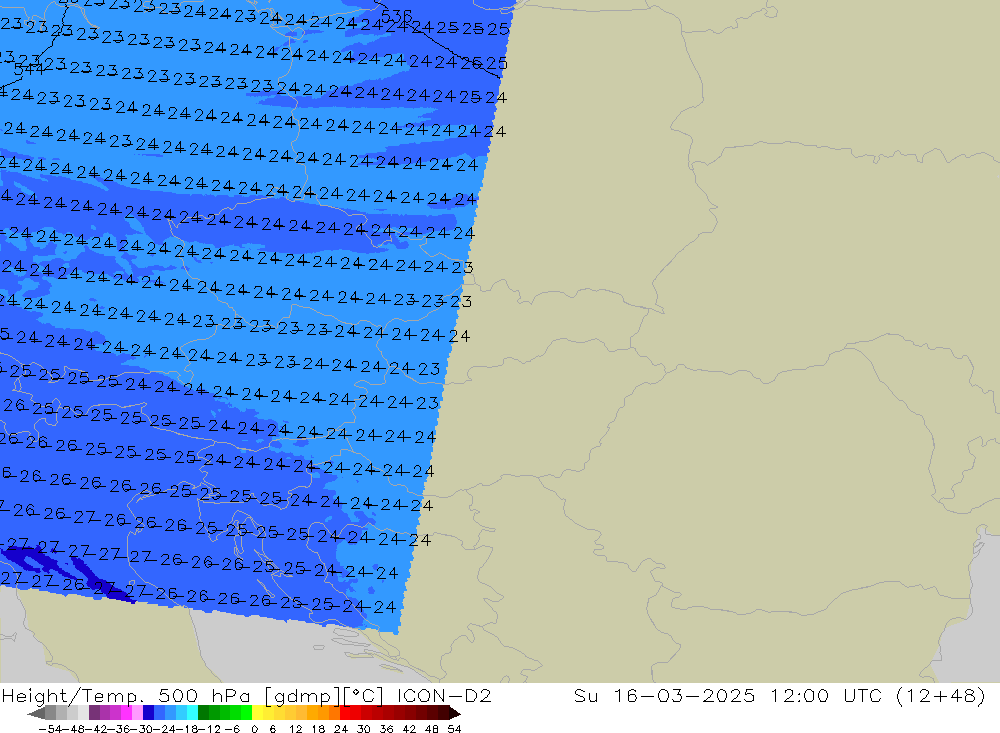Click the 'Height/Temp. 500 hPa' title text
The width and height of the screenshot is (1000, 733).
tap(128, 696)
